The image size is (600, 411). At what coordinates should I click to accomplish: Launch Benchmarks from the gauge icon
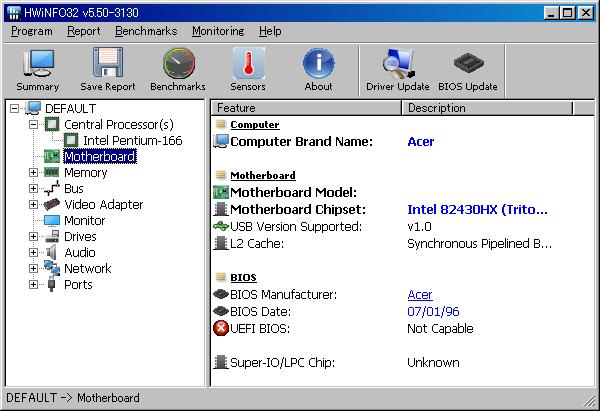[178, 63]
